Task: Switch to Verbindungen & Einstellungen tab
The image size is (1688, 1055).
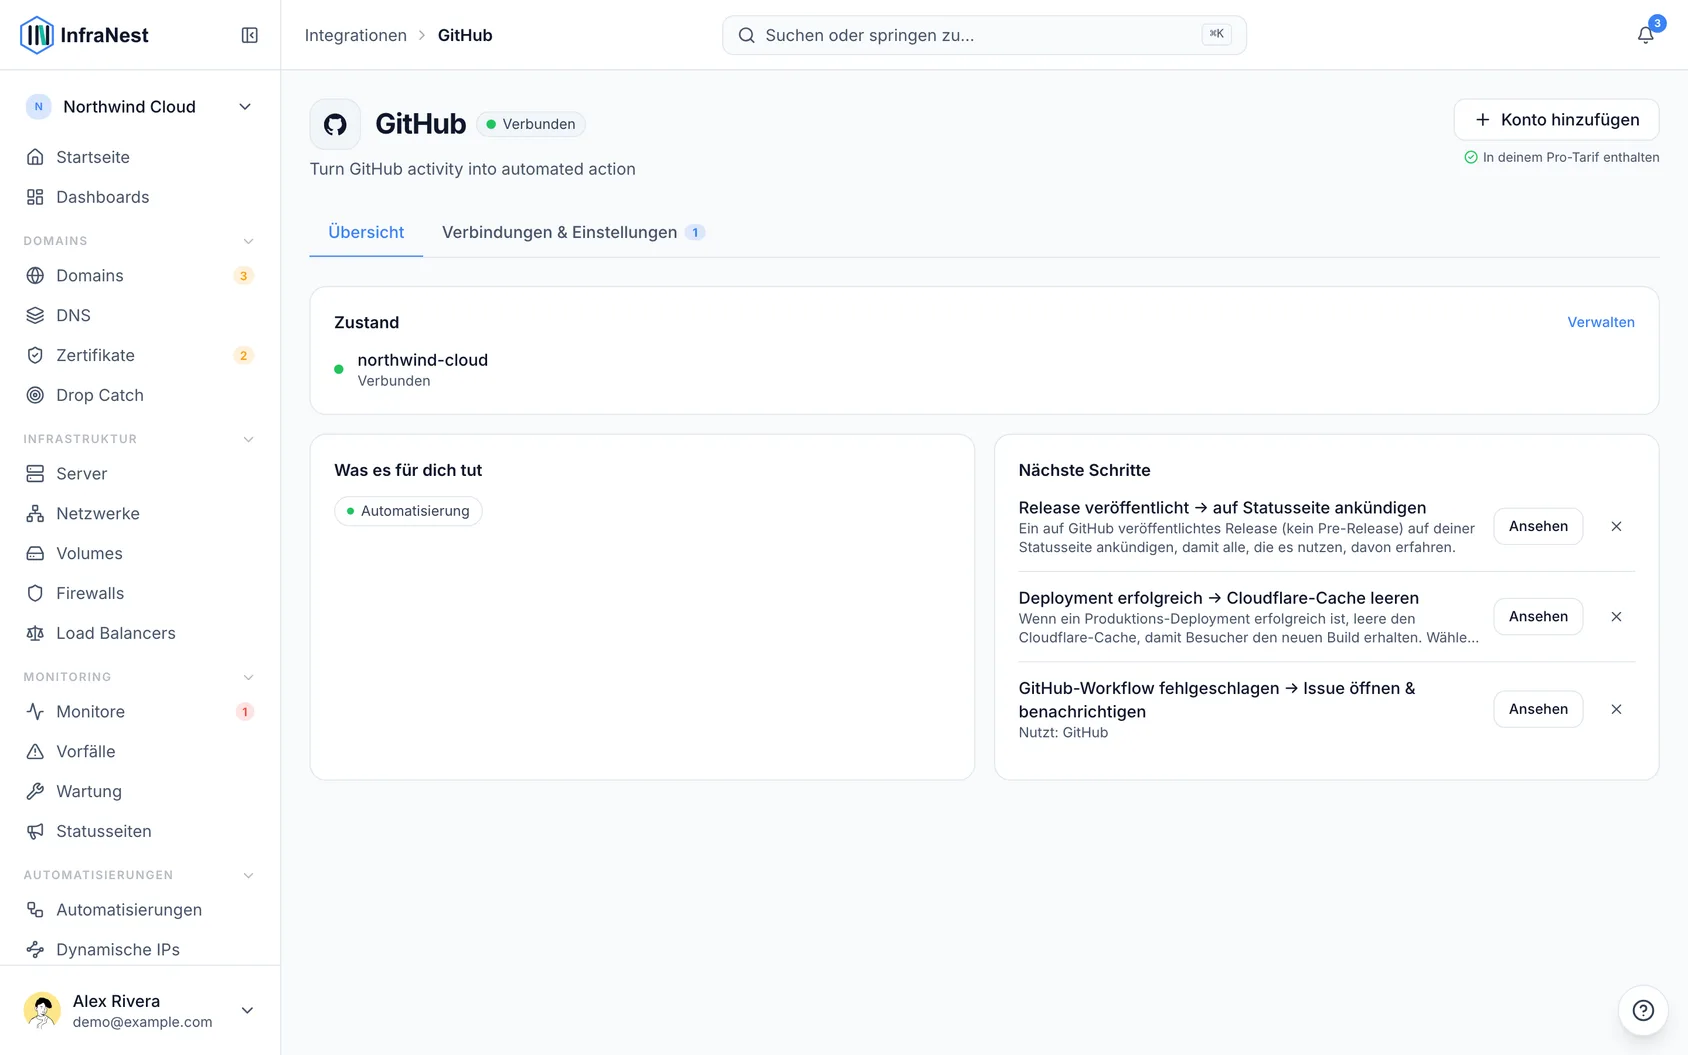Action: coord(574,232)
